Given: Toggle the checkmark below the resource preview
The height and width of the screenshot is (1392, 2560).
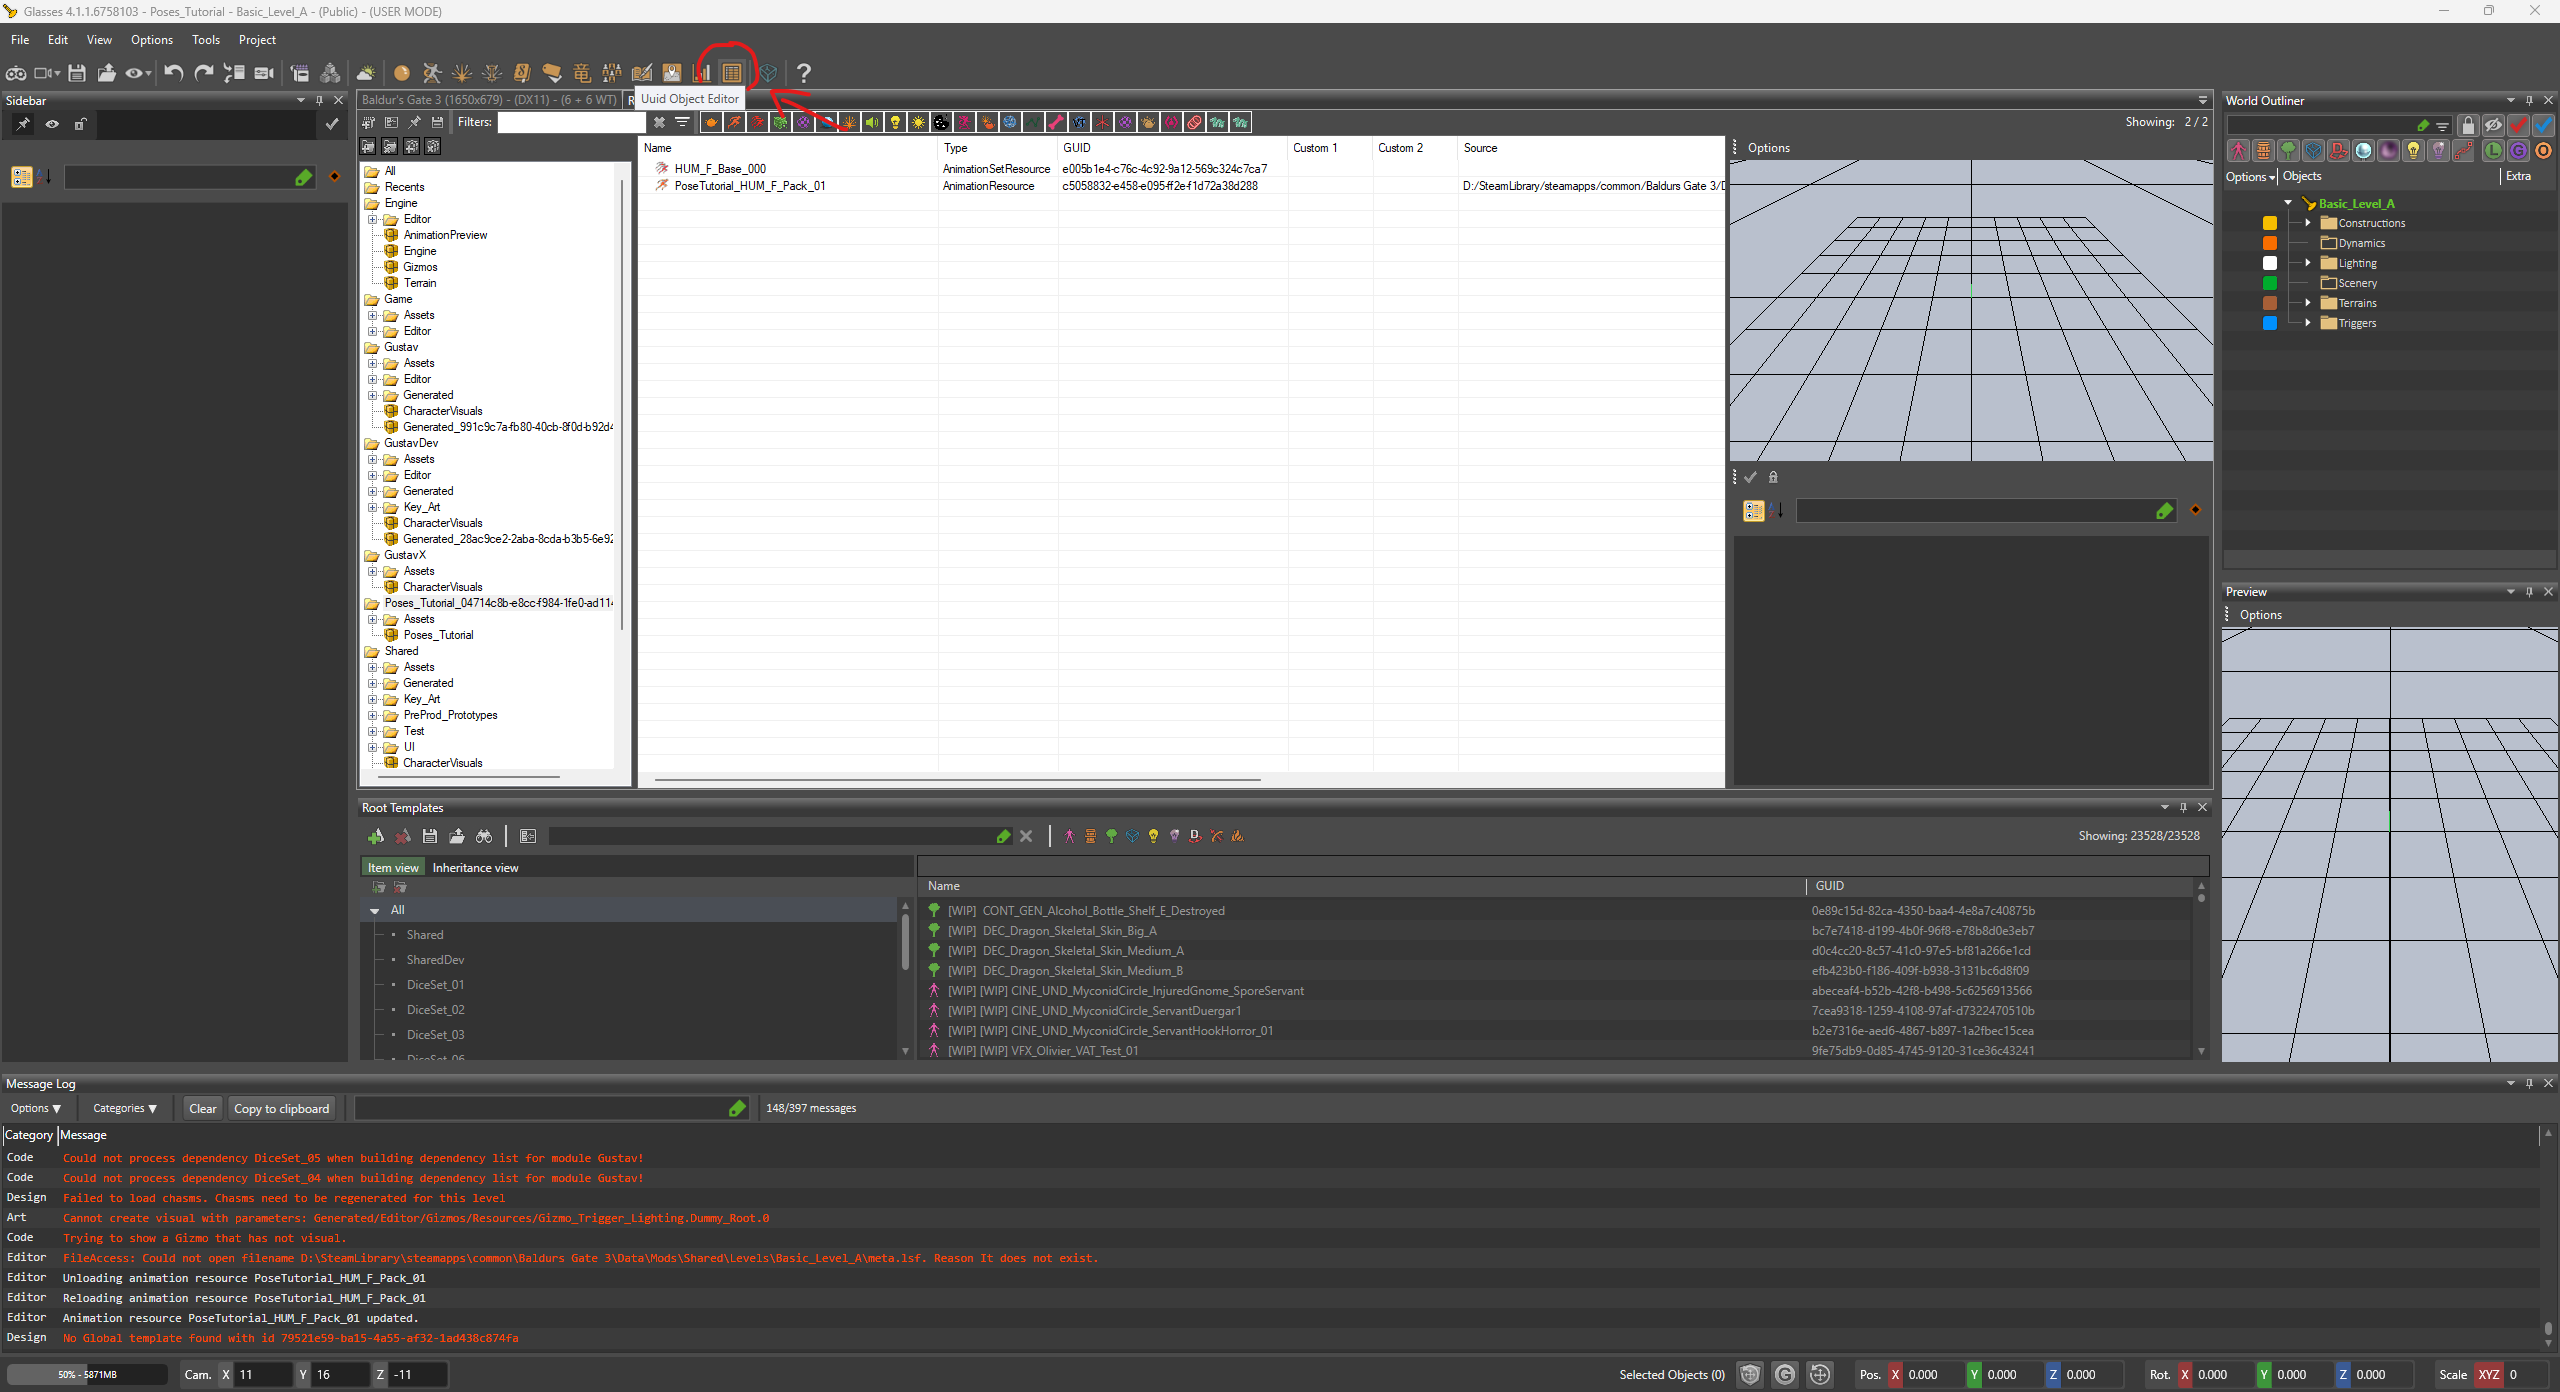Looking at the screenshot, I should coord(1750,477).
